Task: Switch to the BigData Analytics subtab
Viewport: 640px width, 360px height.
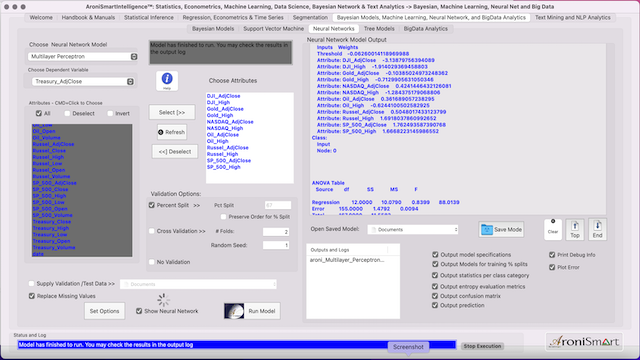Action: click(425, 29)
